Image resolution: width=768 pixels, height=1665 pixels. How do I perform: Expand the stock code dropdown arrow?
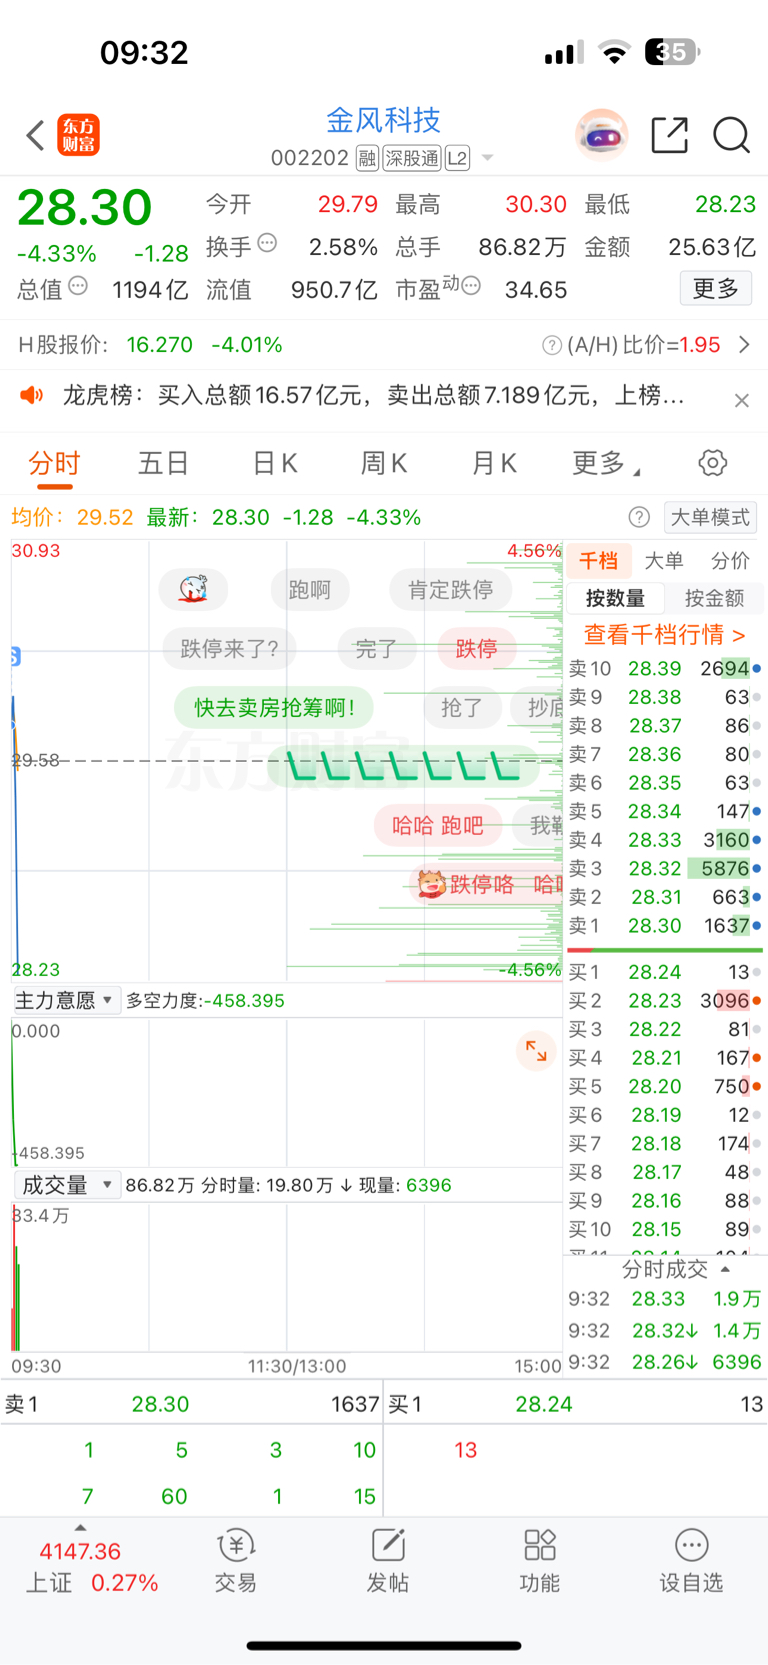(x=487, y=158)
